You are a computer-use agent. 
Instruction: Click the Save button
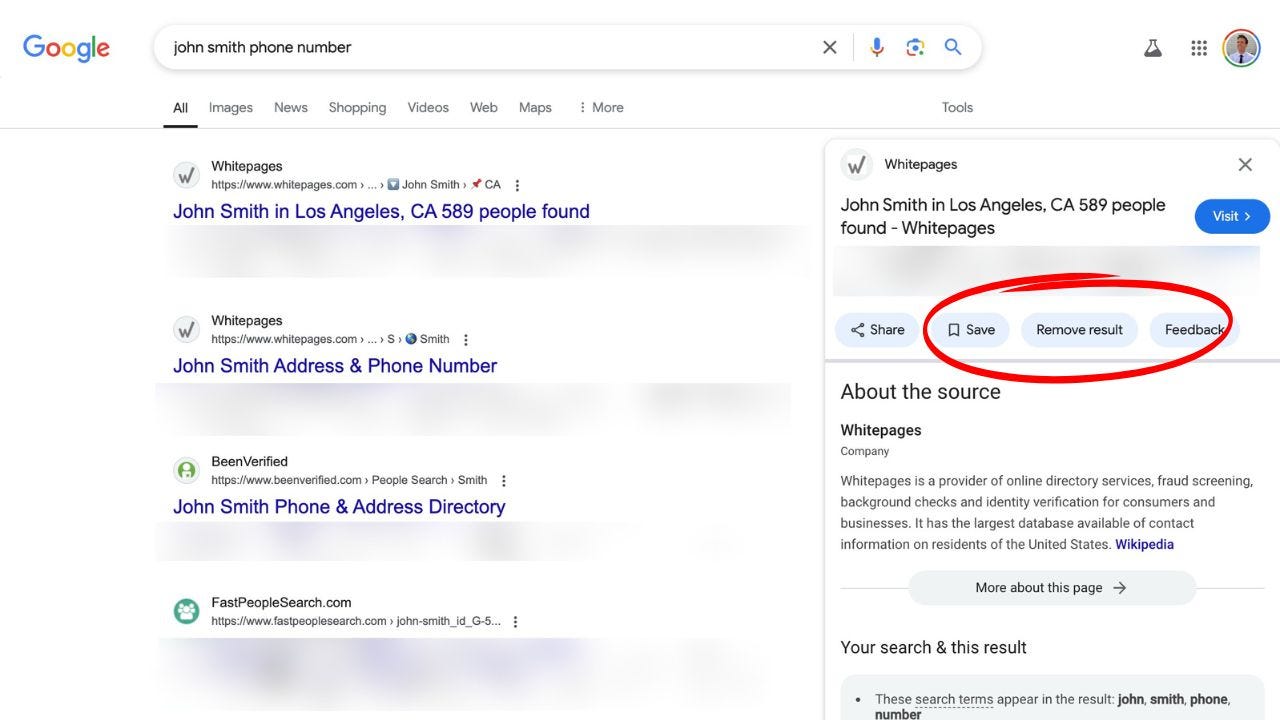tap(970, 330)
